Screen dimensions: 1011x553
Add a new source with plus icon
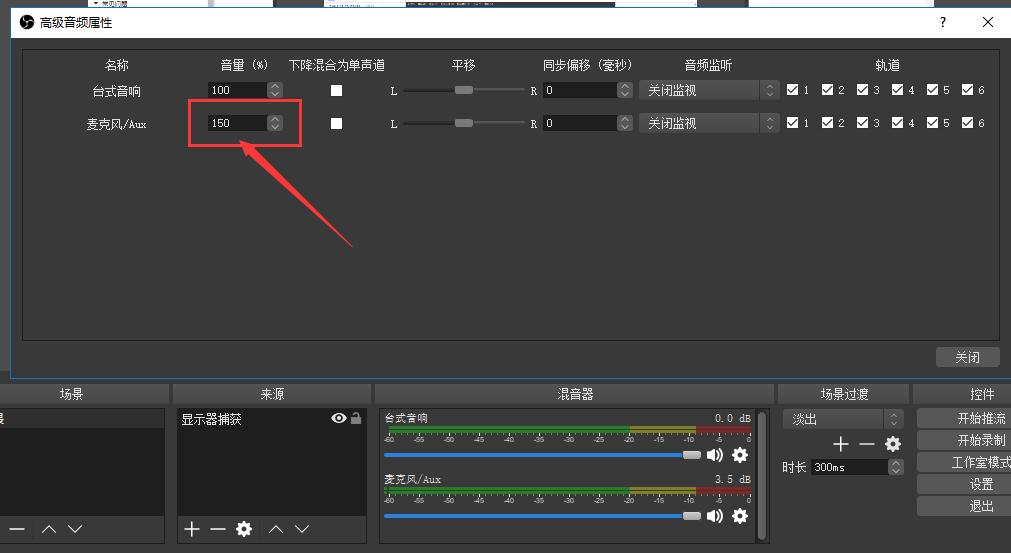point(191,529)
